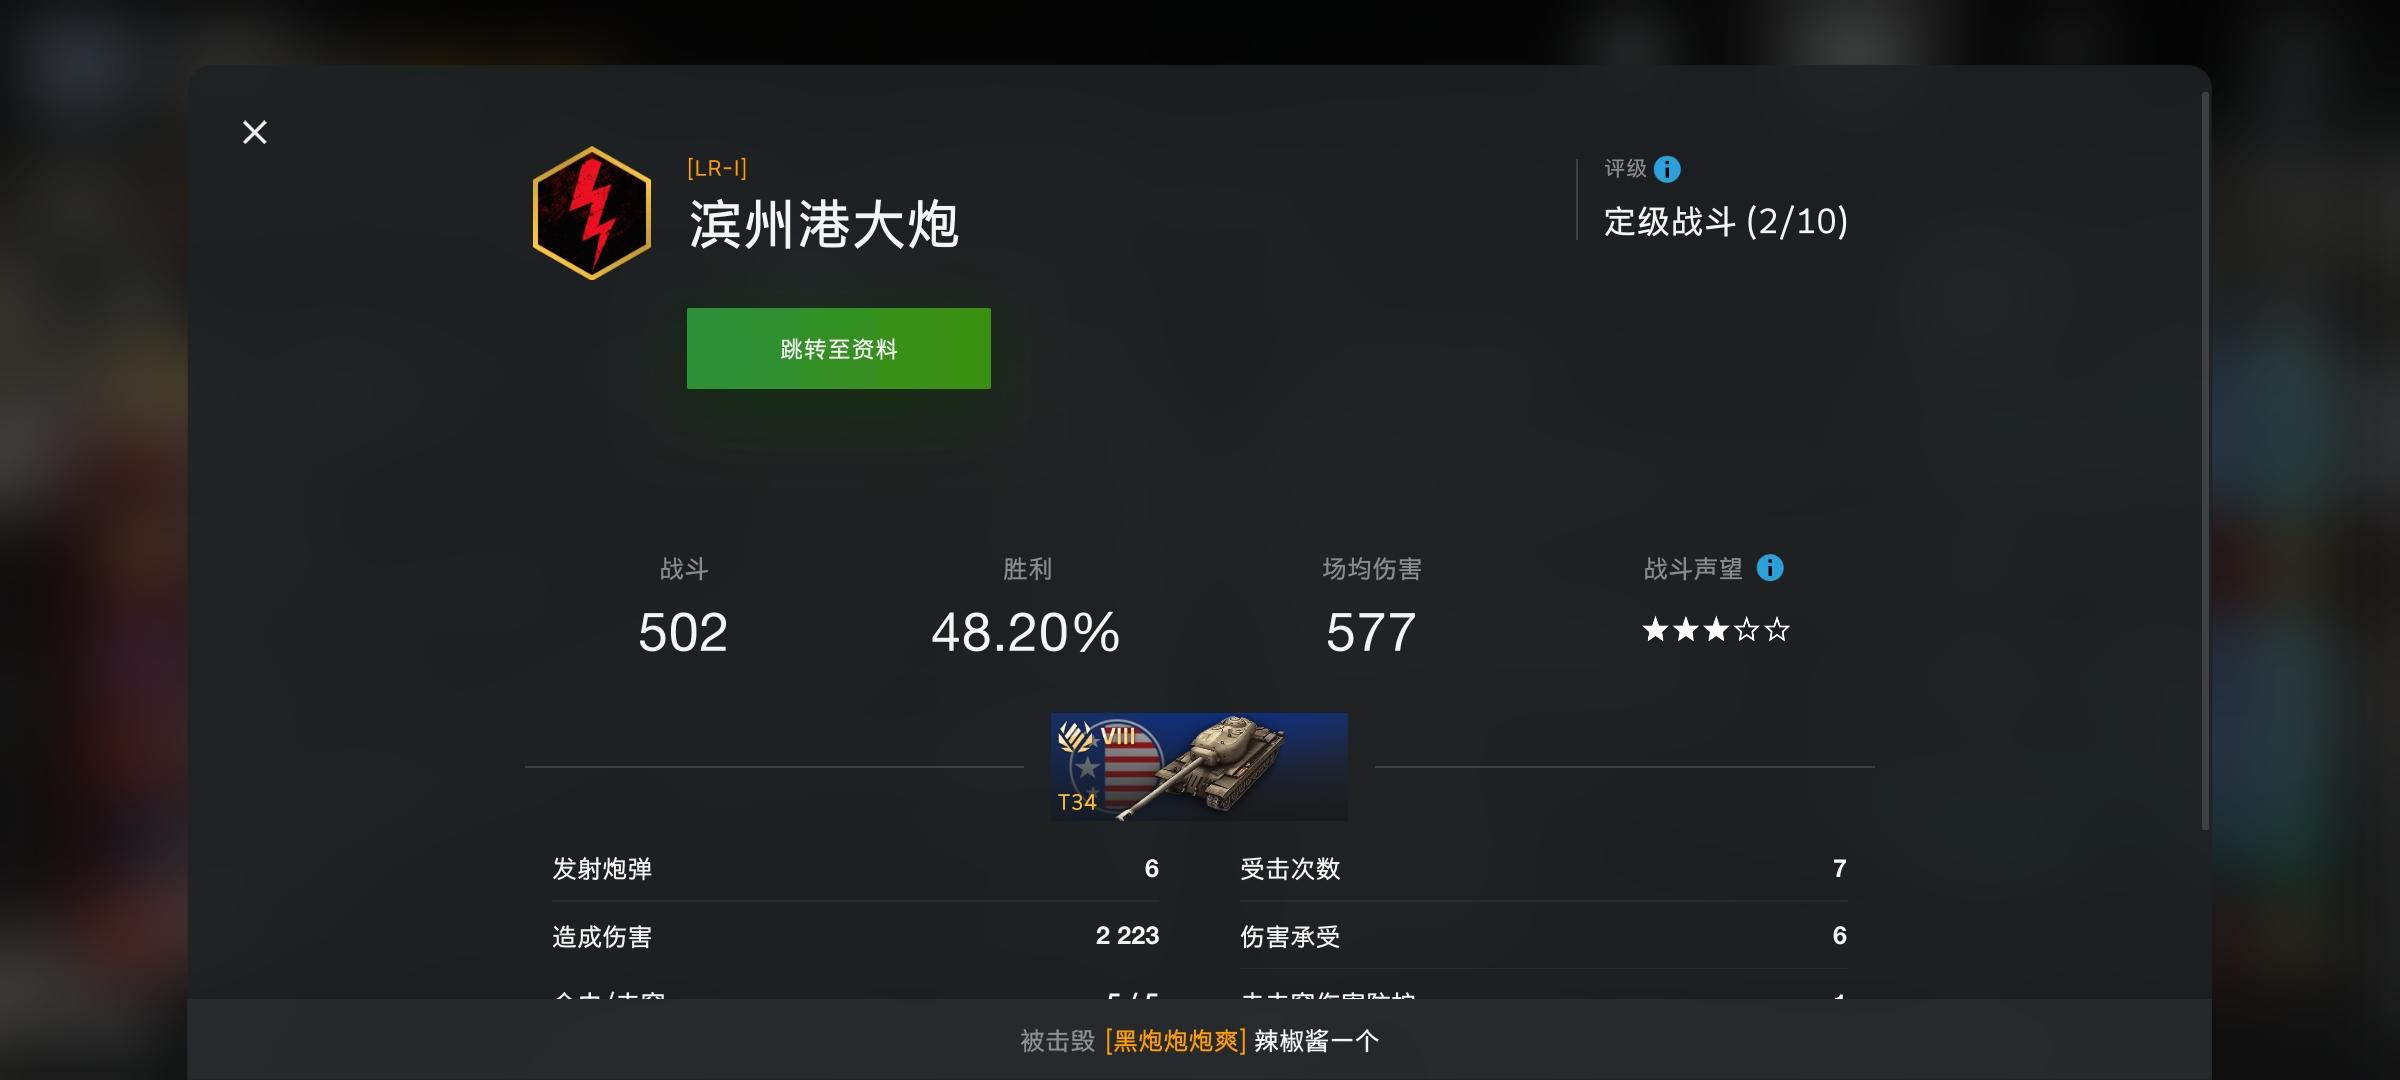Viewport: 2400px width, 1080px height.
Task: Click the 48.20% win rate value
Action: pyautogui.click(x=1026, y=632)
